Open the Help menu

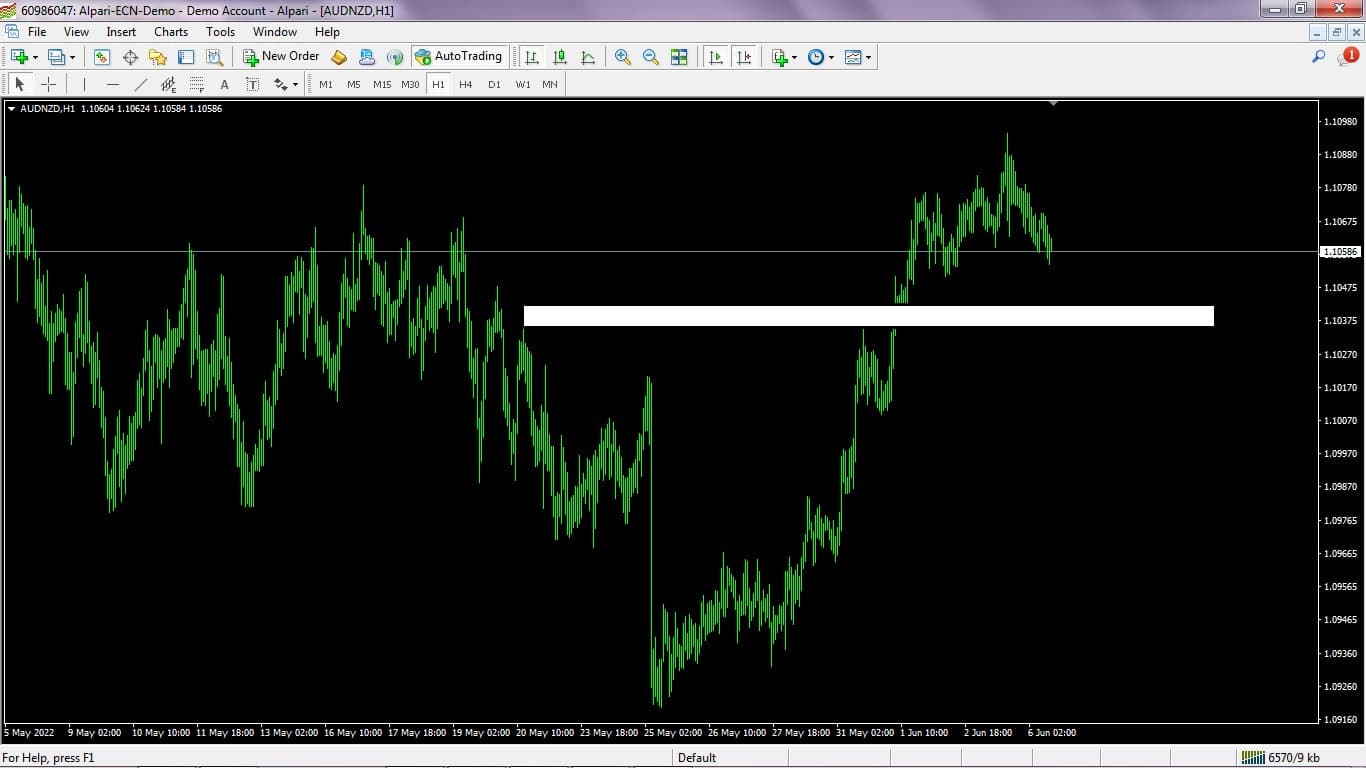click(x=327, y=32)
